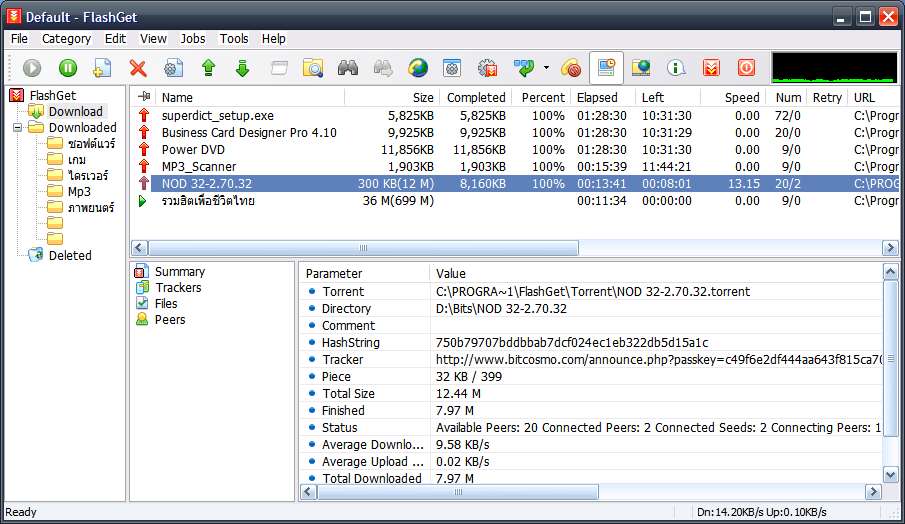Select superdict_setup.exe download row
This screenshot has height=524, width=905.
[x=517, y=115]
